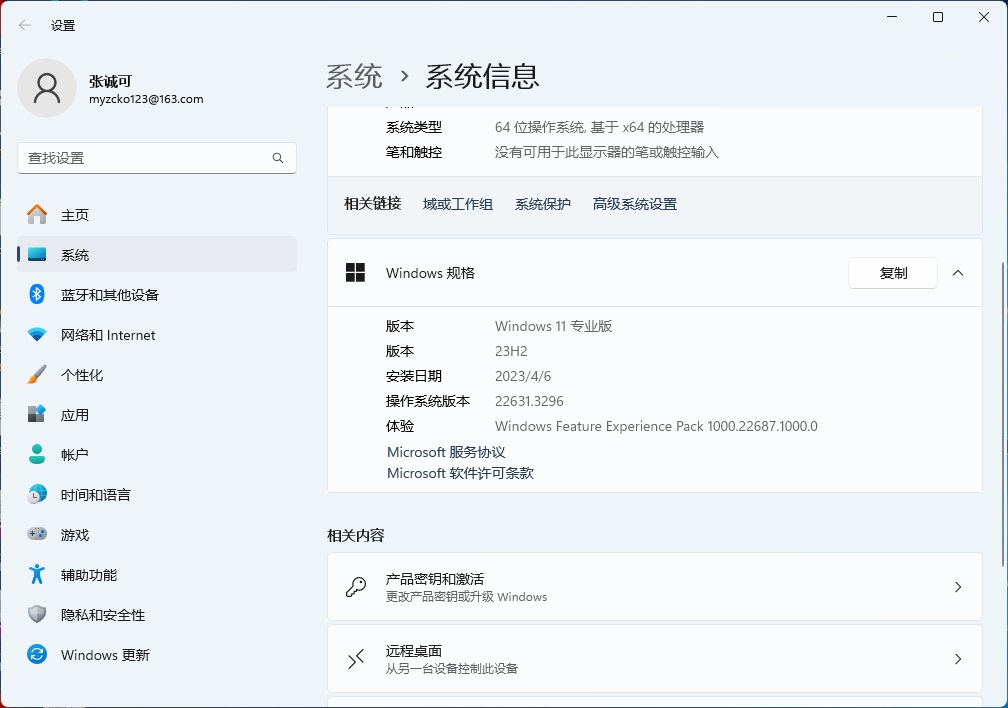This screenshot has width=1008, height=708.
Task: Maximize the Settings window
Action: click(x=938, y=17)
